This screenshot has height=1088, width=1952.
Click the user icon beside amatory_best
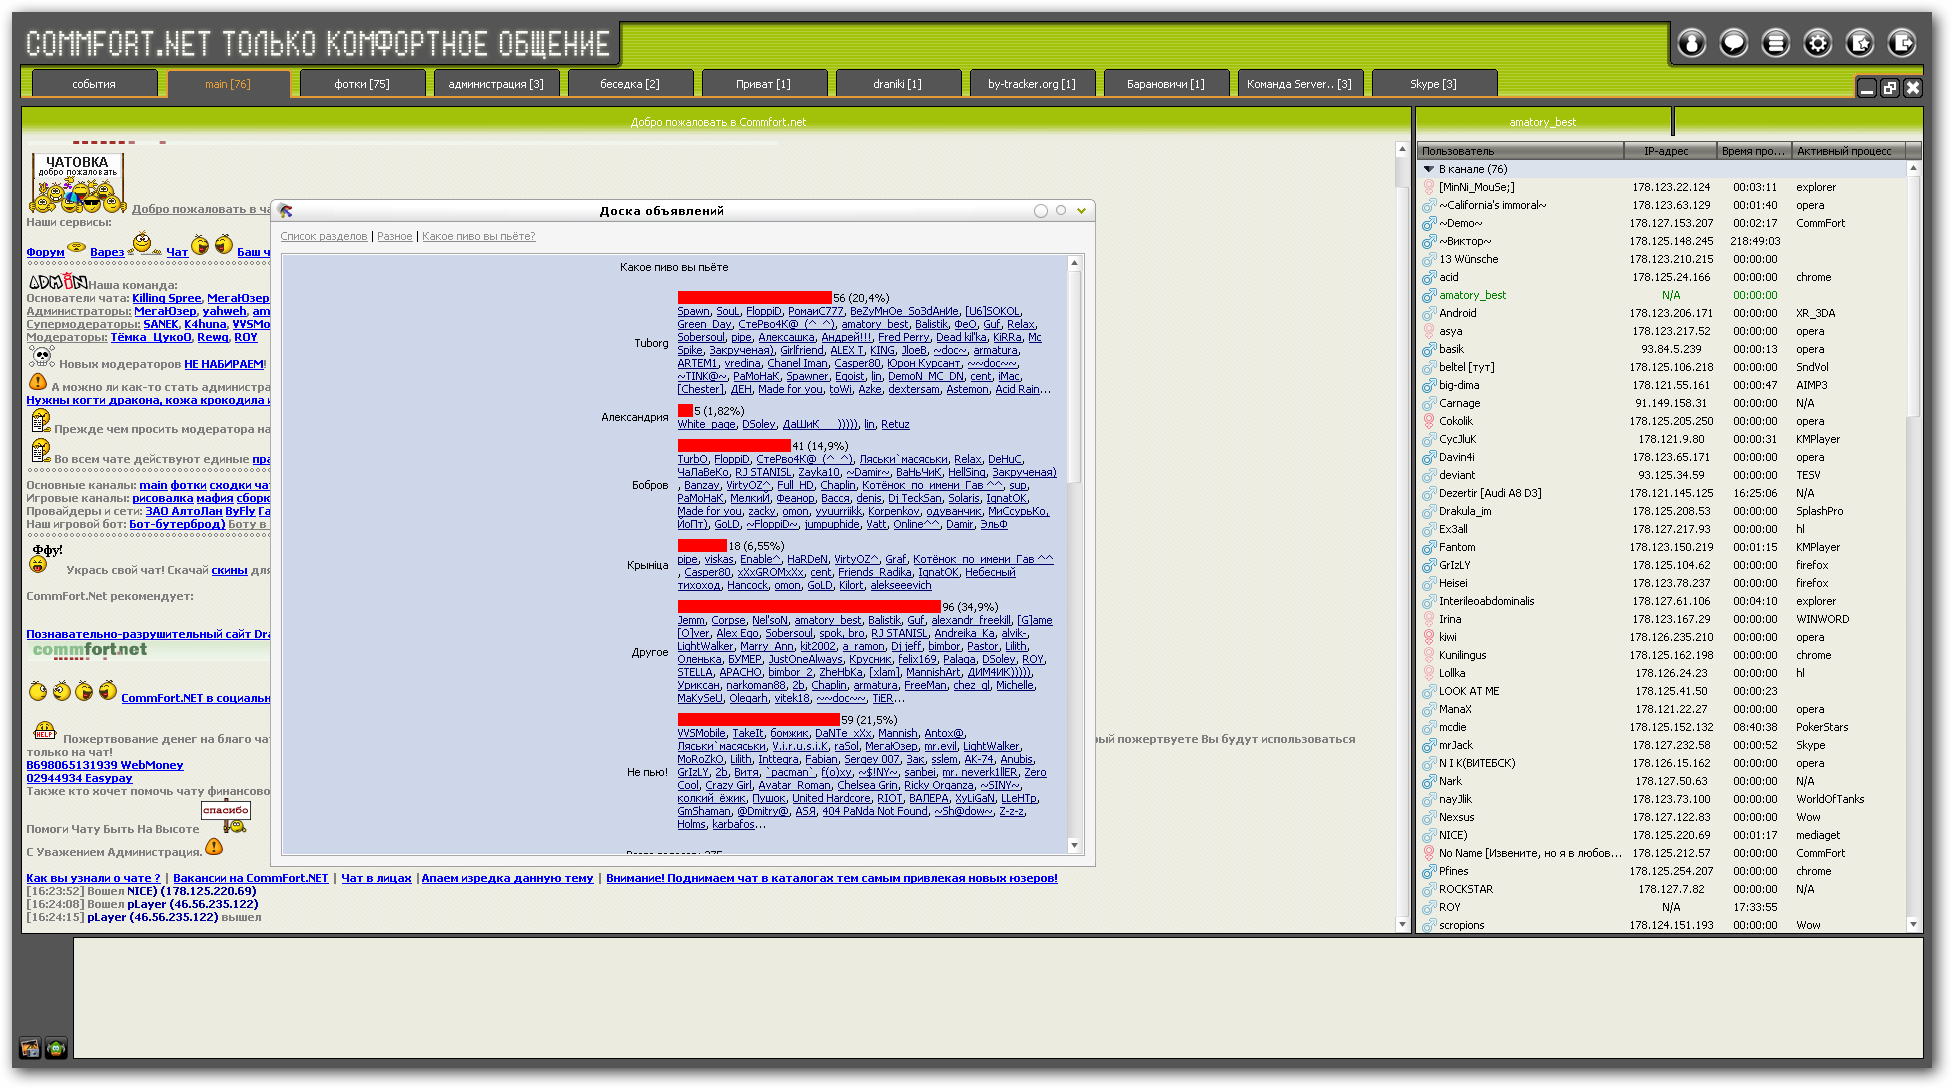pos(1429,295)
